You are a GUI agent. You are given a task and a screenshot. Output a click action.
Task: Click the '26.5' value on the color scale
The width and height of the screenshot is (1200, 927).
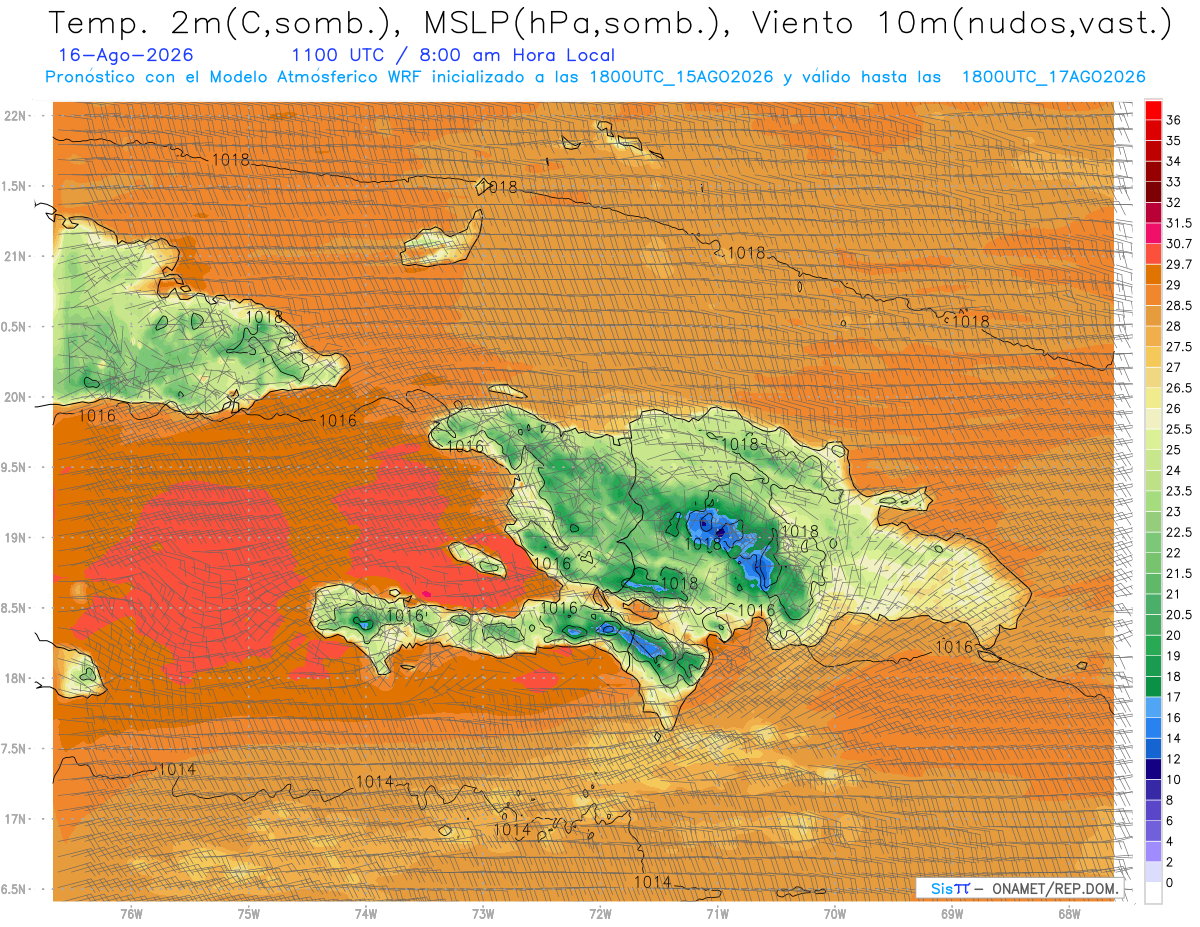(x=1179, y=388)
